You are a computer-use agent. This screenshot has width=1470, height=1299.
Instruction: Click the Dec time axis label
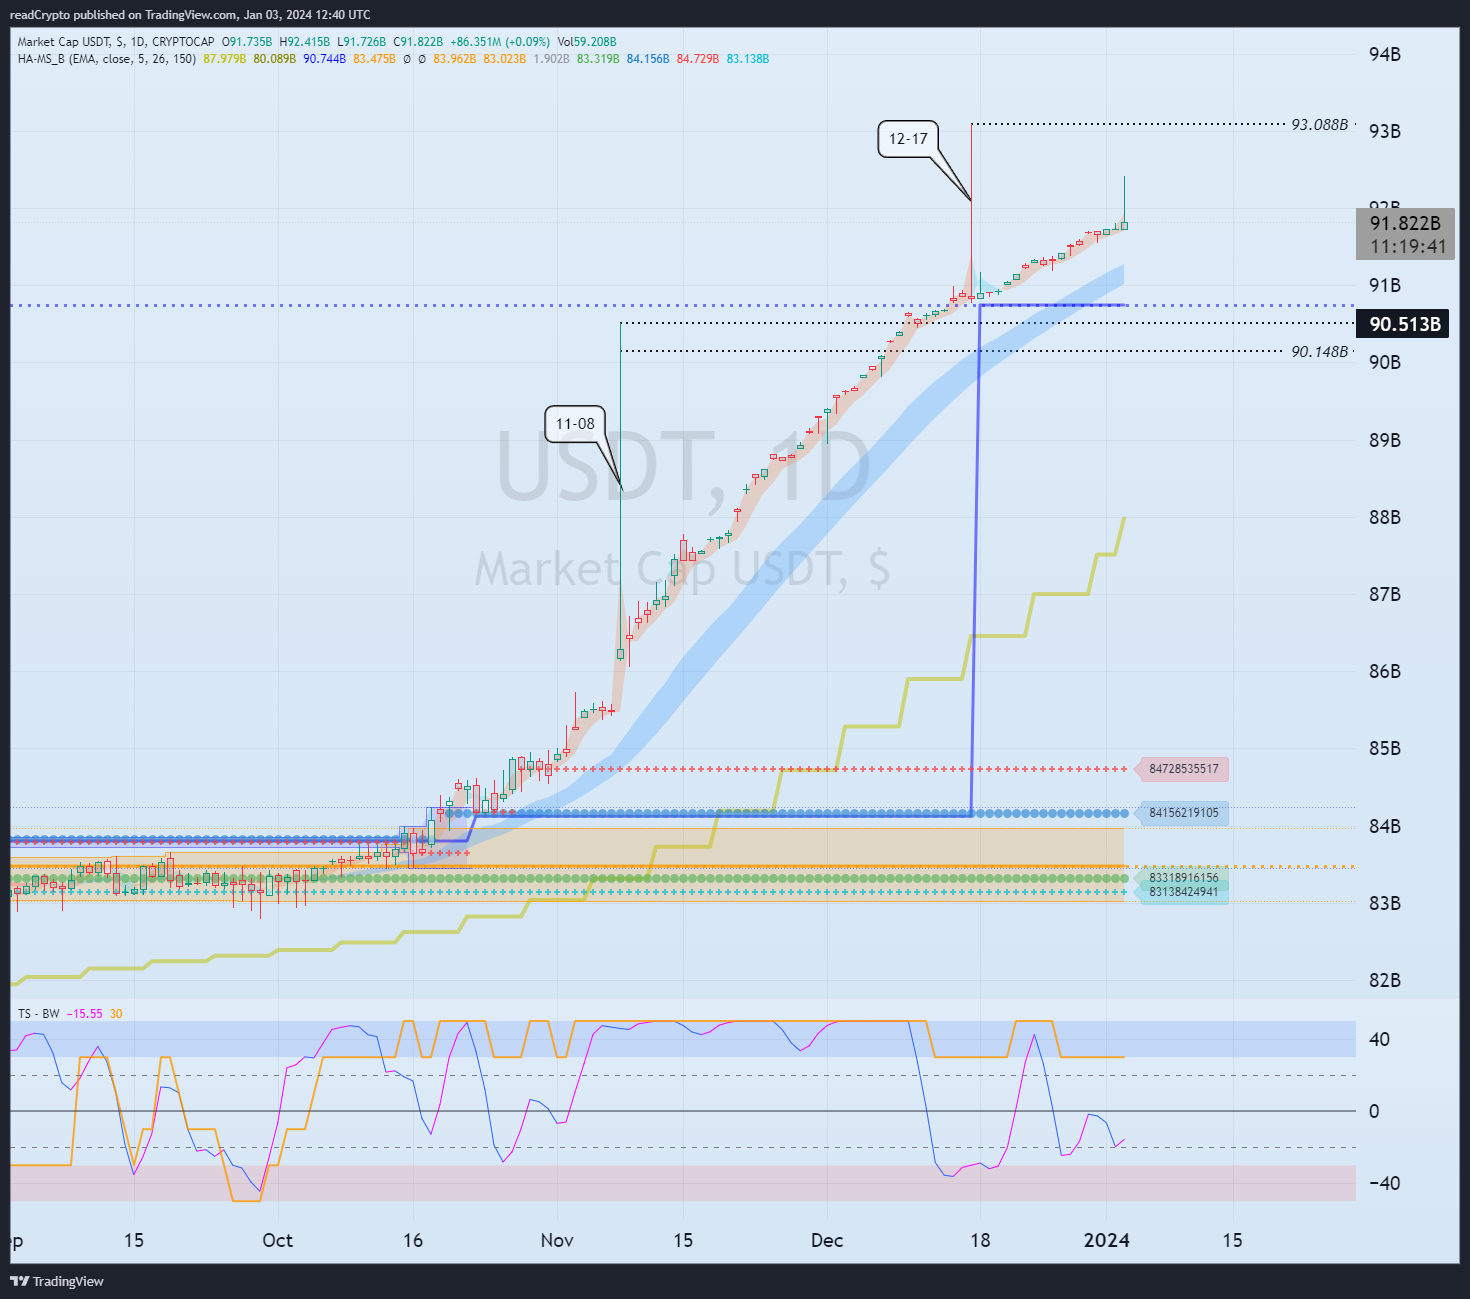pos(827,1240)
